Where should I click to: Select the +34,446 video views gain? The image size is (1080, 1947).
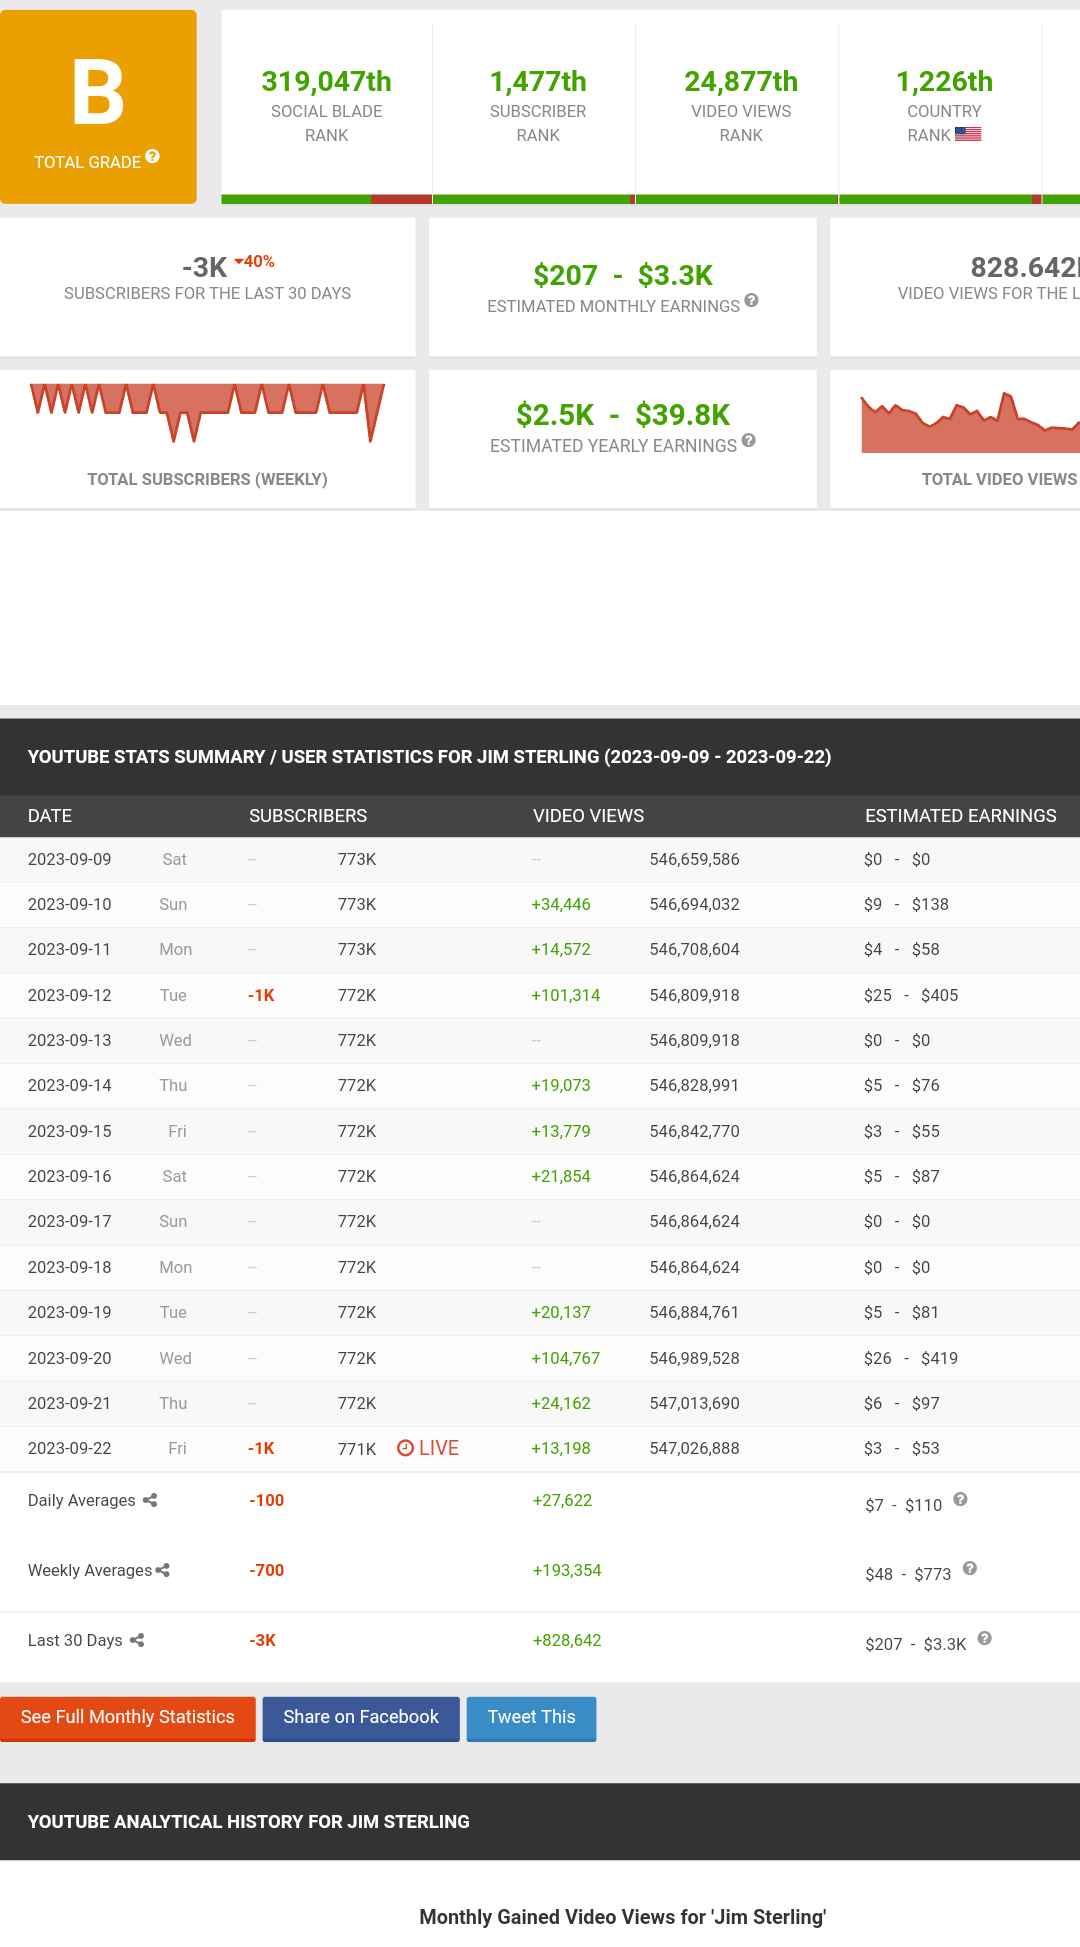click(x=561, y=904)
